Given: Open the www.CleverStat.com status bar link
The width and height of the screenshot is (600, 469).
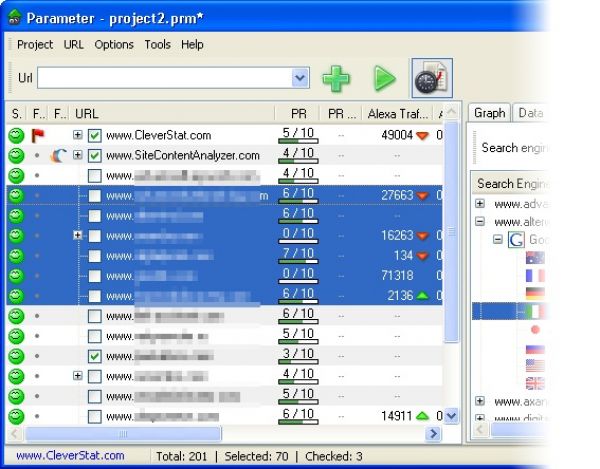Looking at the screenshot, I should [x=70, y=456].
